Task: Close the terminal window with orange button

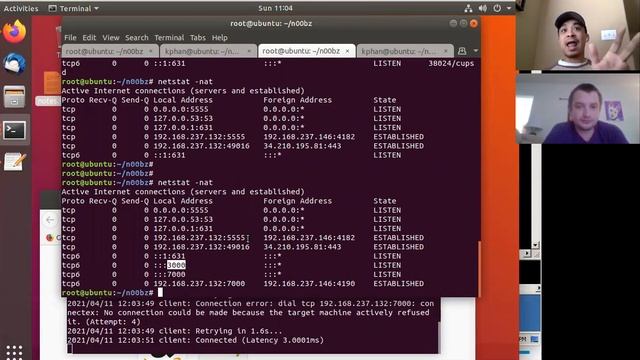Action: [x=473, y=23]
